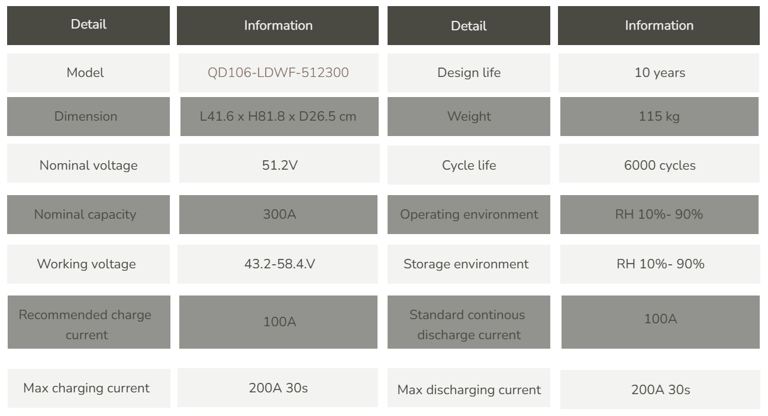Click the QD106-LDWF-512300 model link
This screenshot has height=416, width=768.
[x=278, y=73]
